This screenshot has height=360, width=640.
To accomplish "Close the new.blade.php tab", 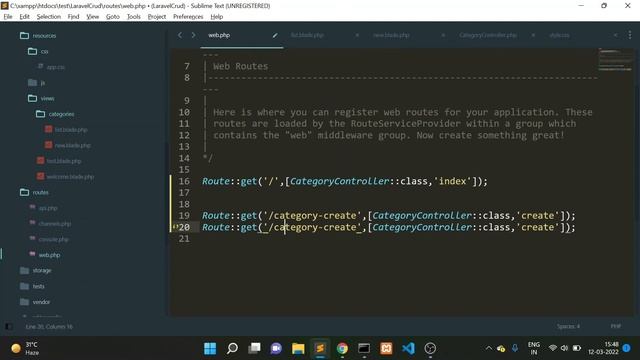I will (x=443, y=36).
